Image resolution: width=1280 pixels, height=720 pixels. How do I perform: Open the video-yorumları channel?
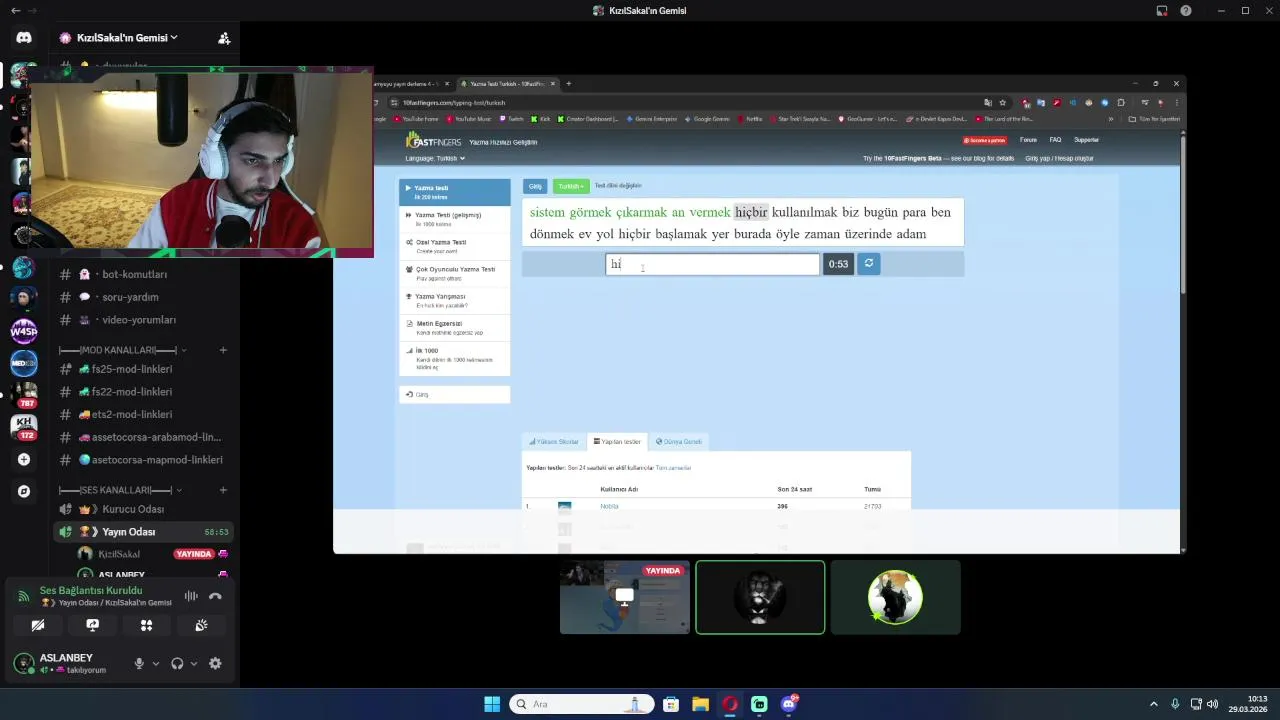point(139,320)
